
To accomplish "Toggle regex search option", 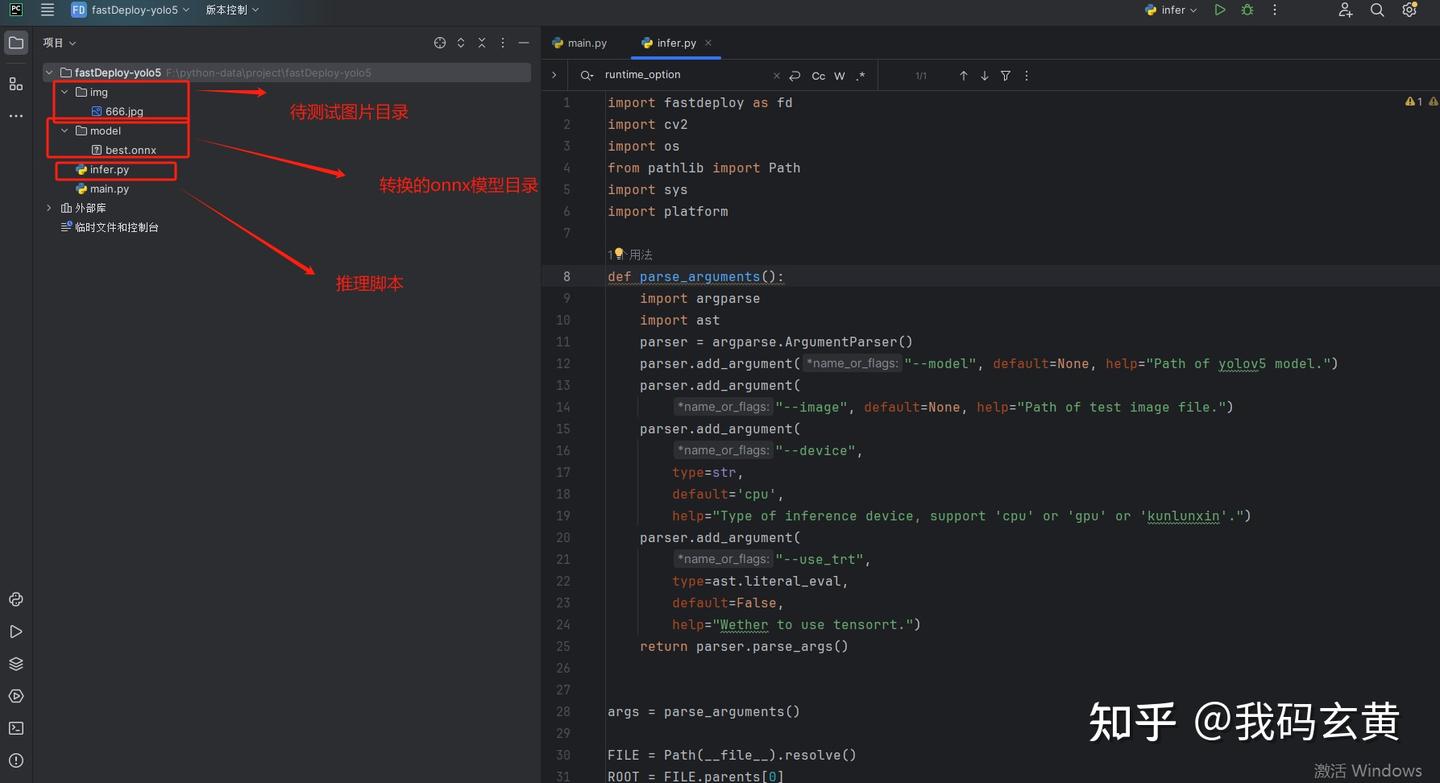I will [861, 76].
